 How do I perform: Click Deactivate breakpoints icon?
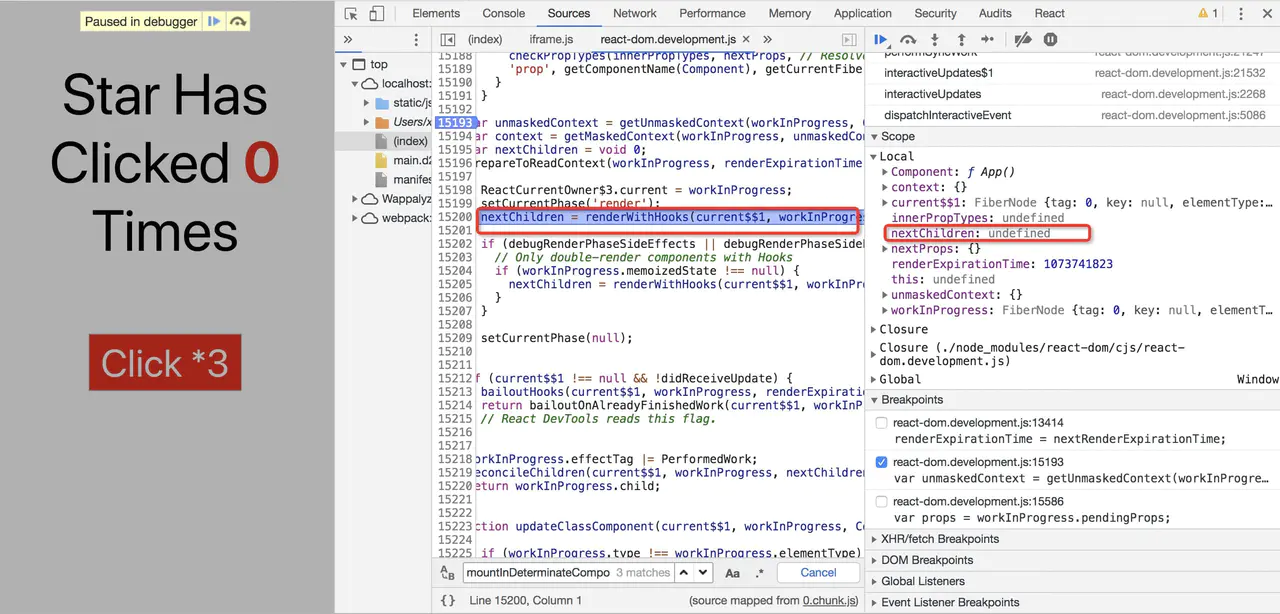[1022, 40]
